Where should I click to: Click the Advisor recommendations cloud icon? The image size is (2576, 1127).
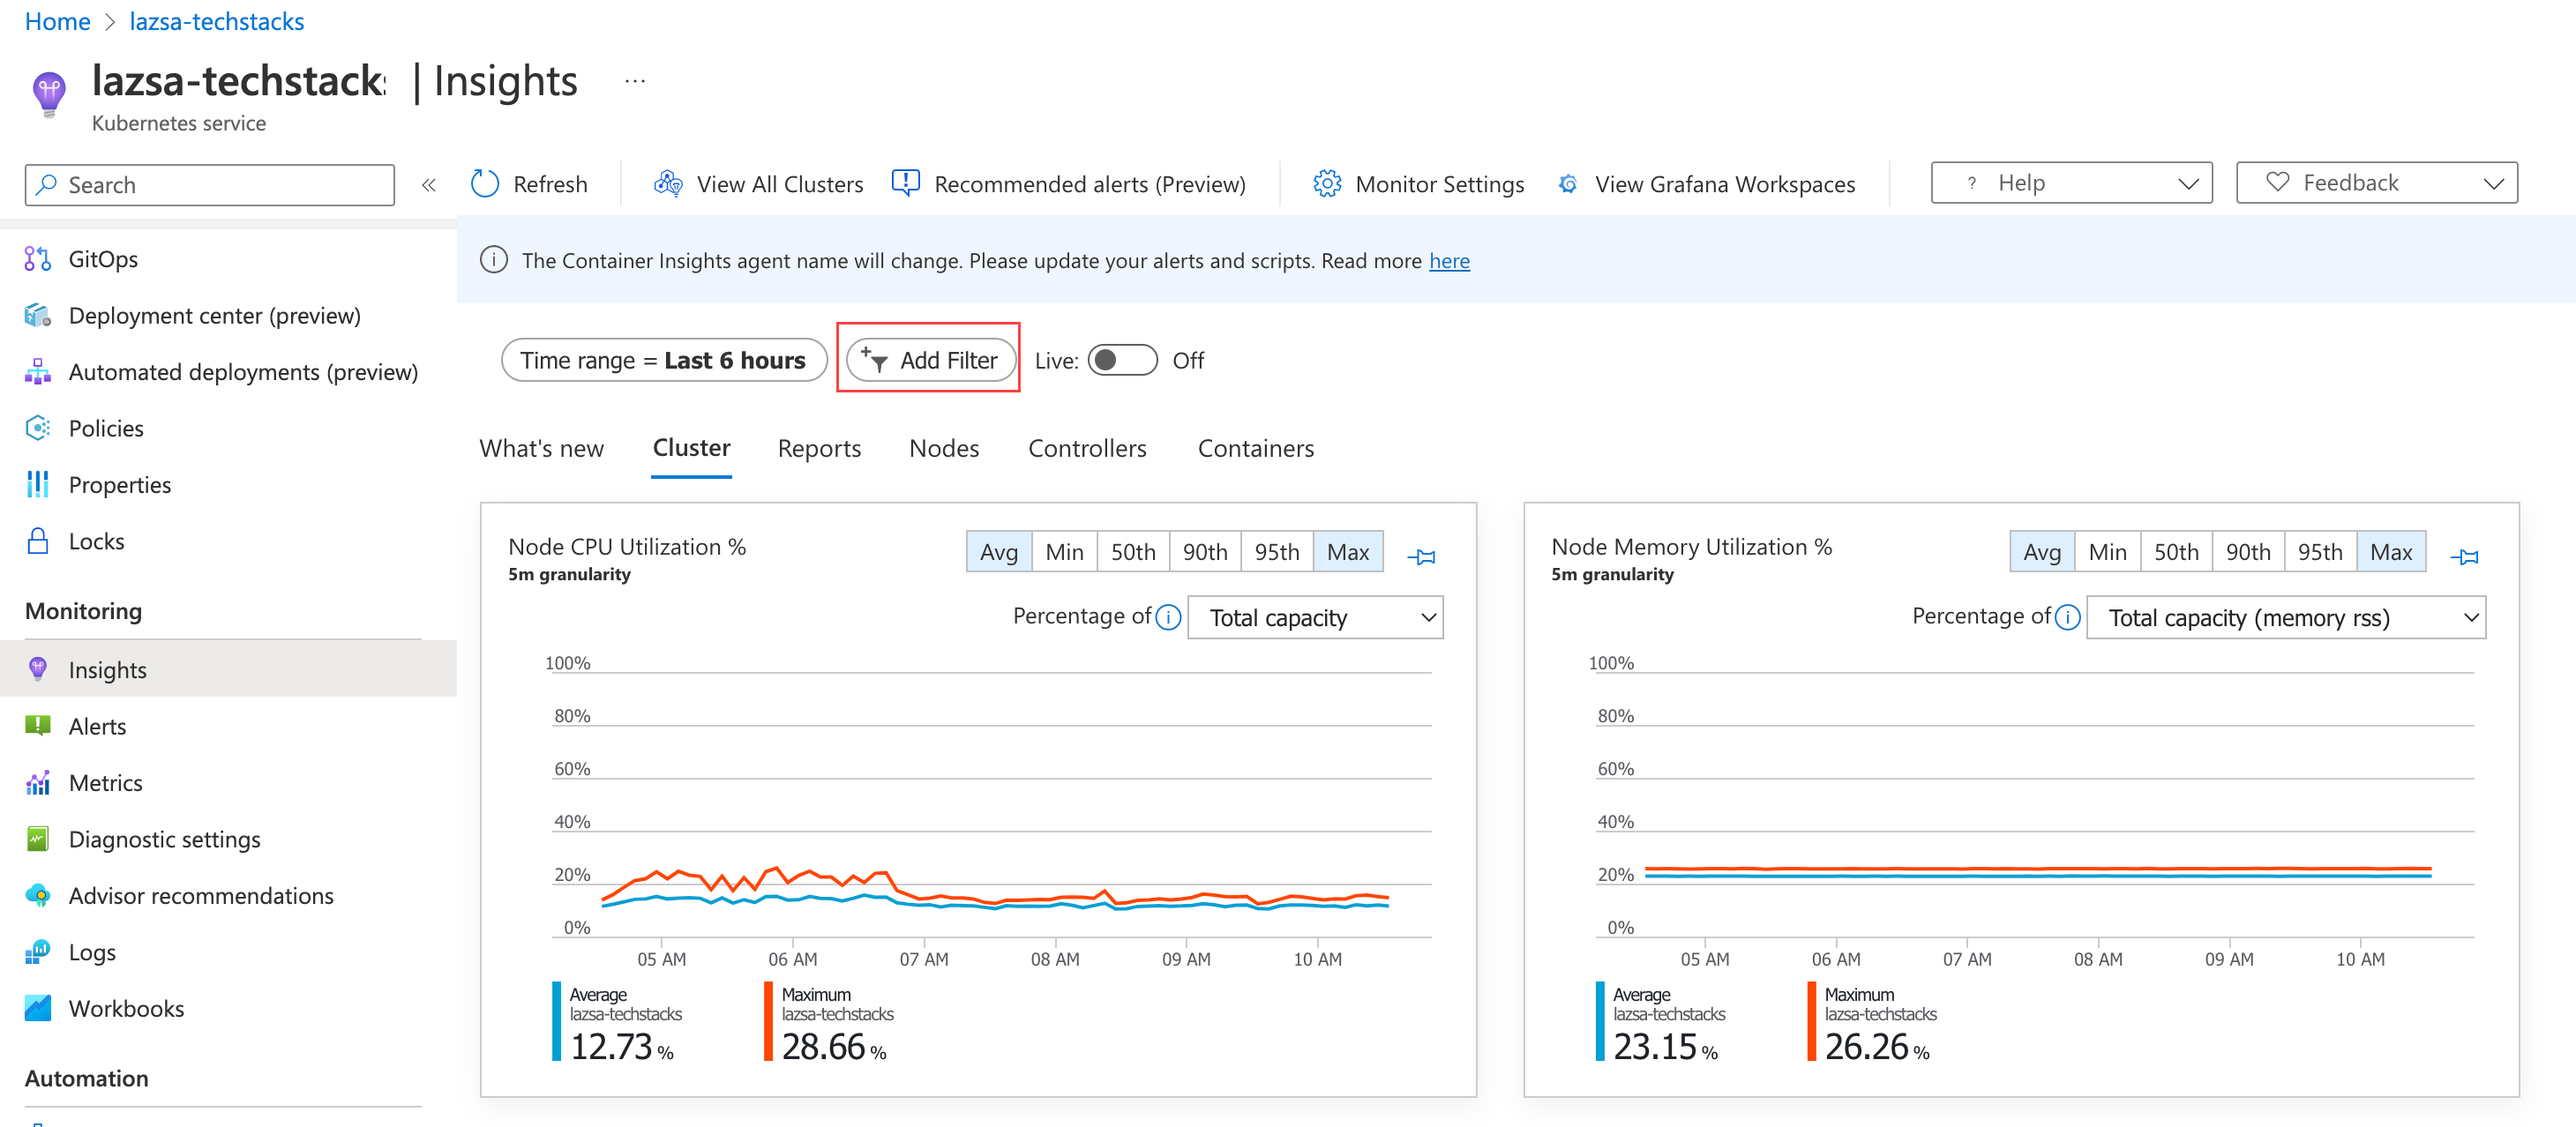coord(38,896)
